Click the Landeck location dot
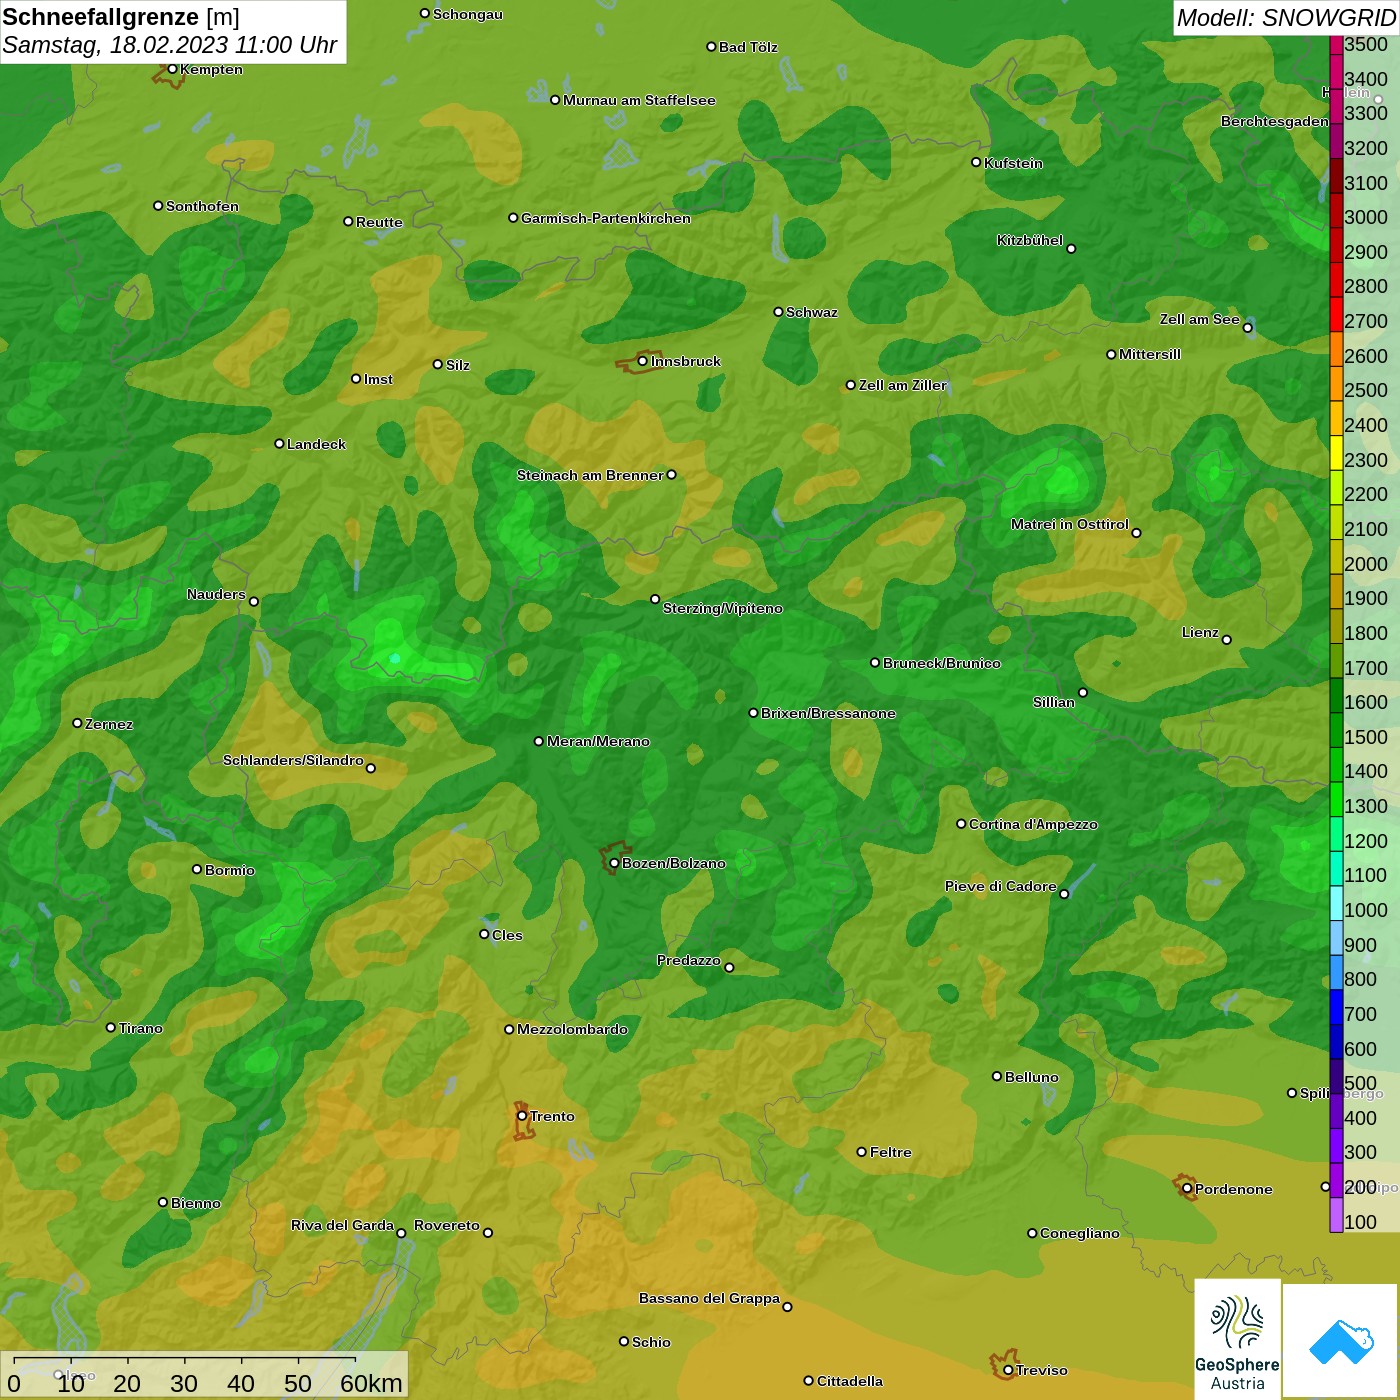Image resolution: width=1400 pixels, height=1400 pixels. tap(279, 443)
